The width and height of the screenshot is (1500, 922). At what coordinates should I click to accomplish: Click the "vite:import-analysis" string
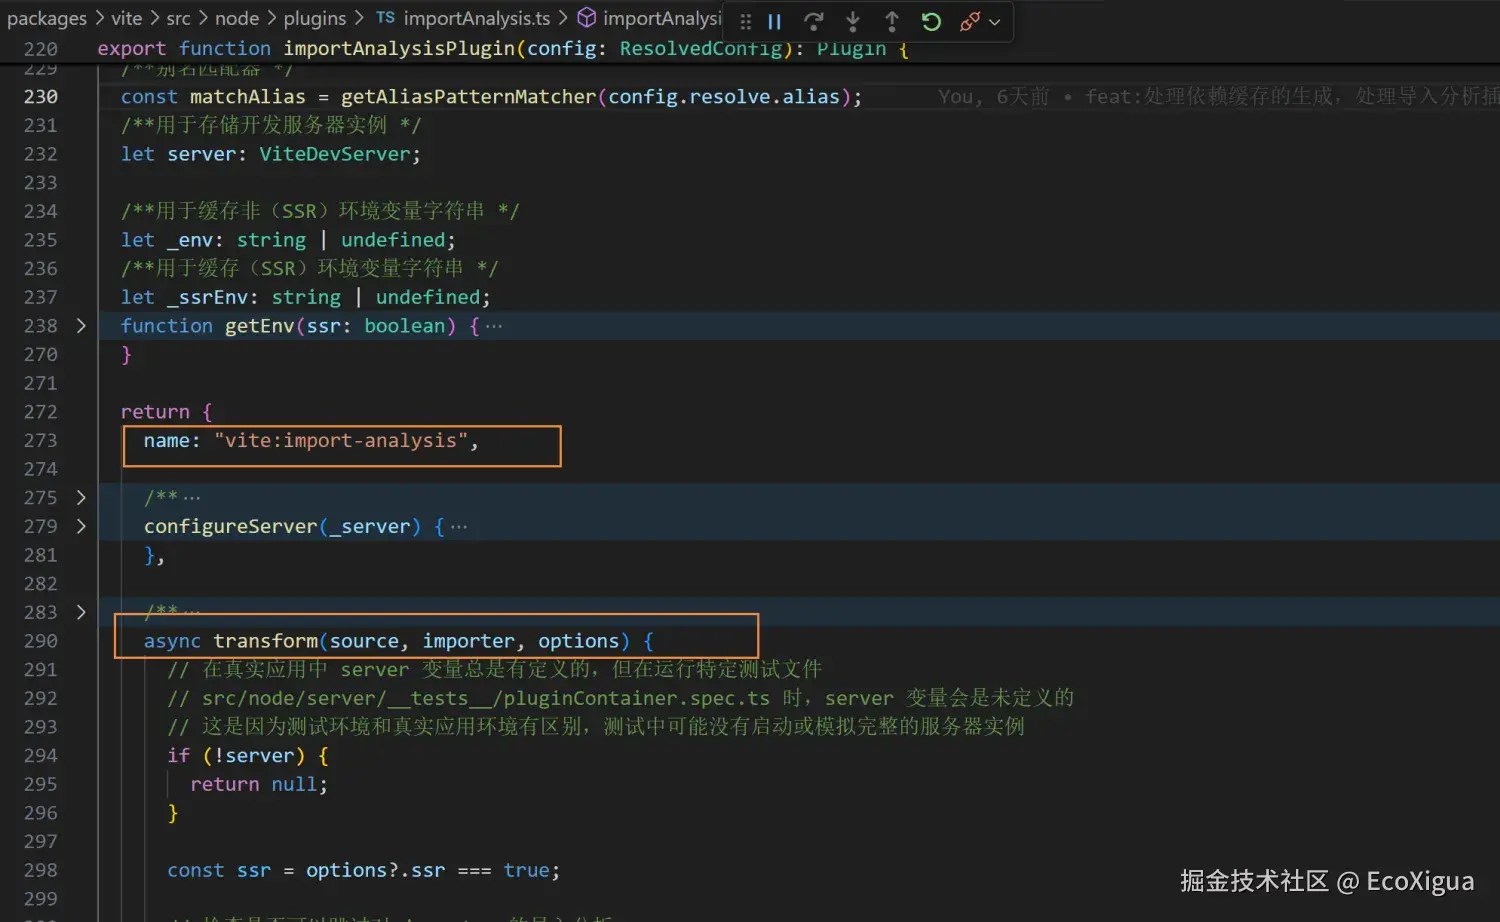[341, 440]
